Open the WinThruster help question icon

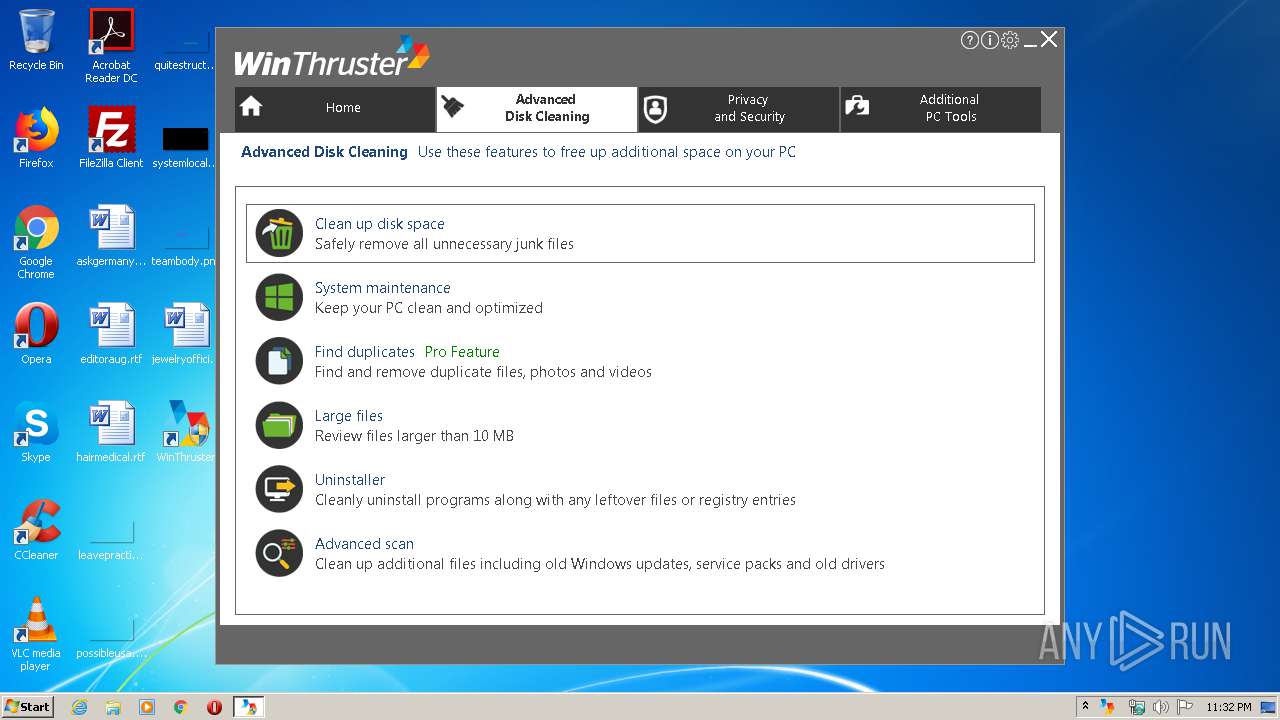[970, 40]
